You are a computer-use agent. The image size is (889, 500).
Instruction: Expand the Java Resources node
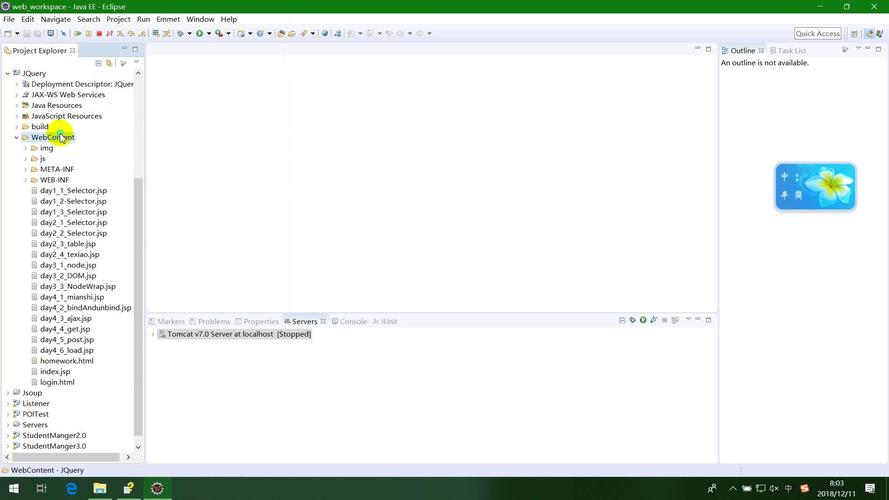16,105
